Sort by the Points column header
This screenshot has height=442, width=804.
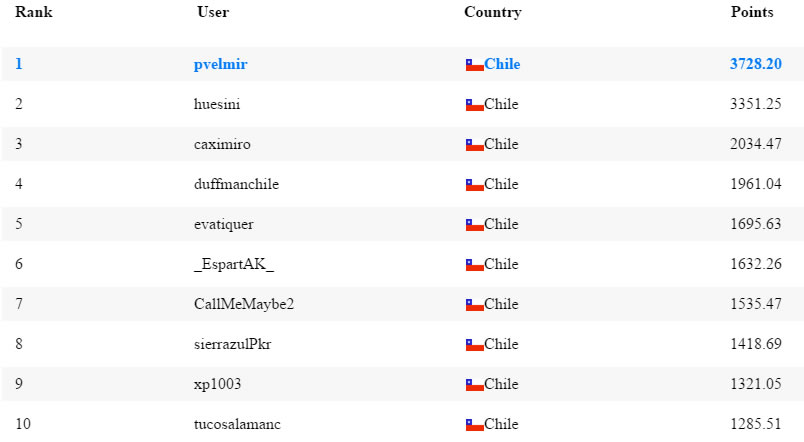[x=752, y=13]
